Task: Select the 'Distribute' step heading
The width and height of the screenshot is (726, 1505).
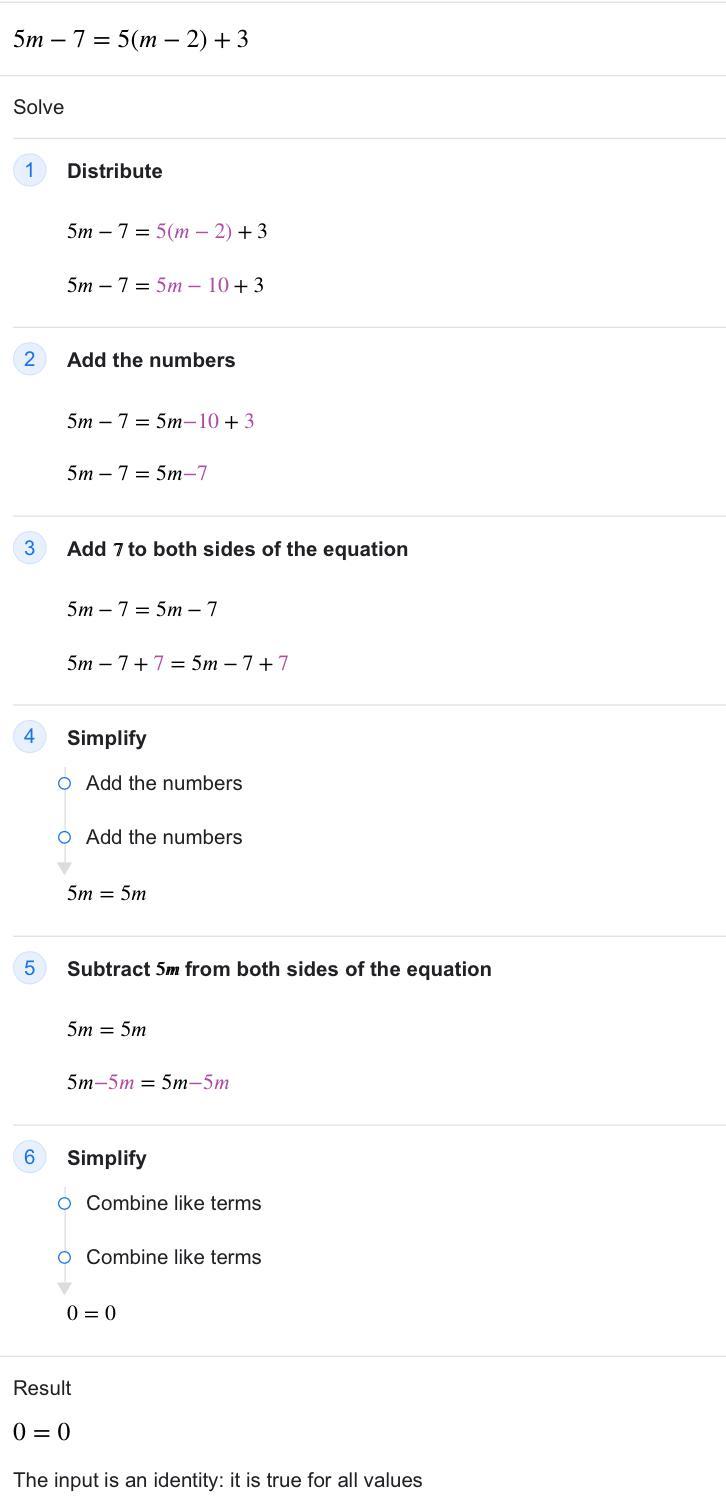Action: point(114,171)
